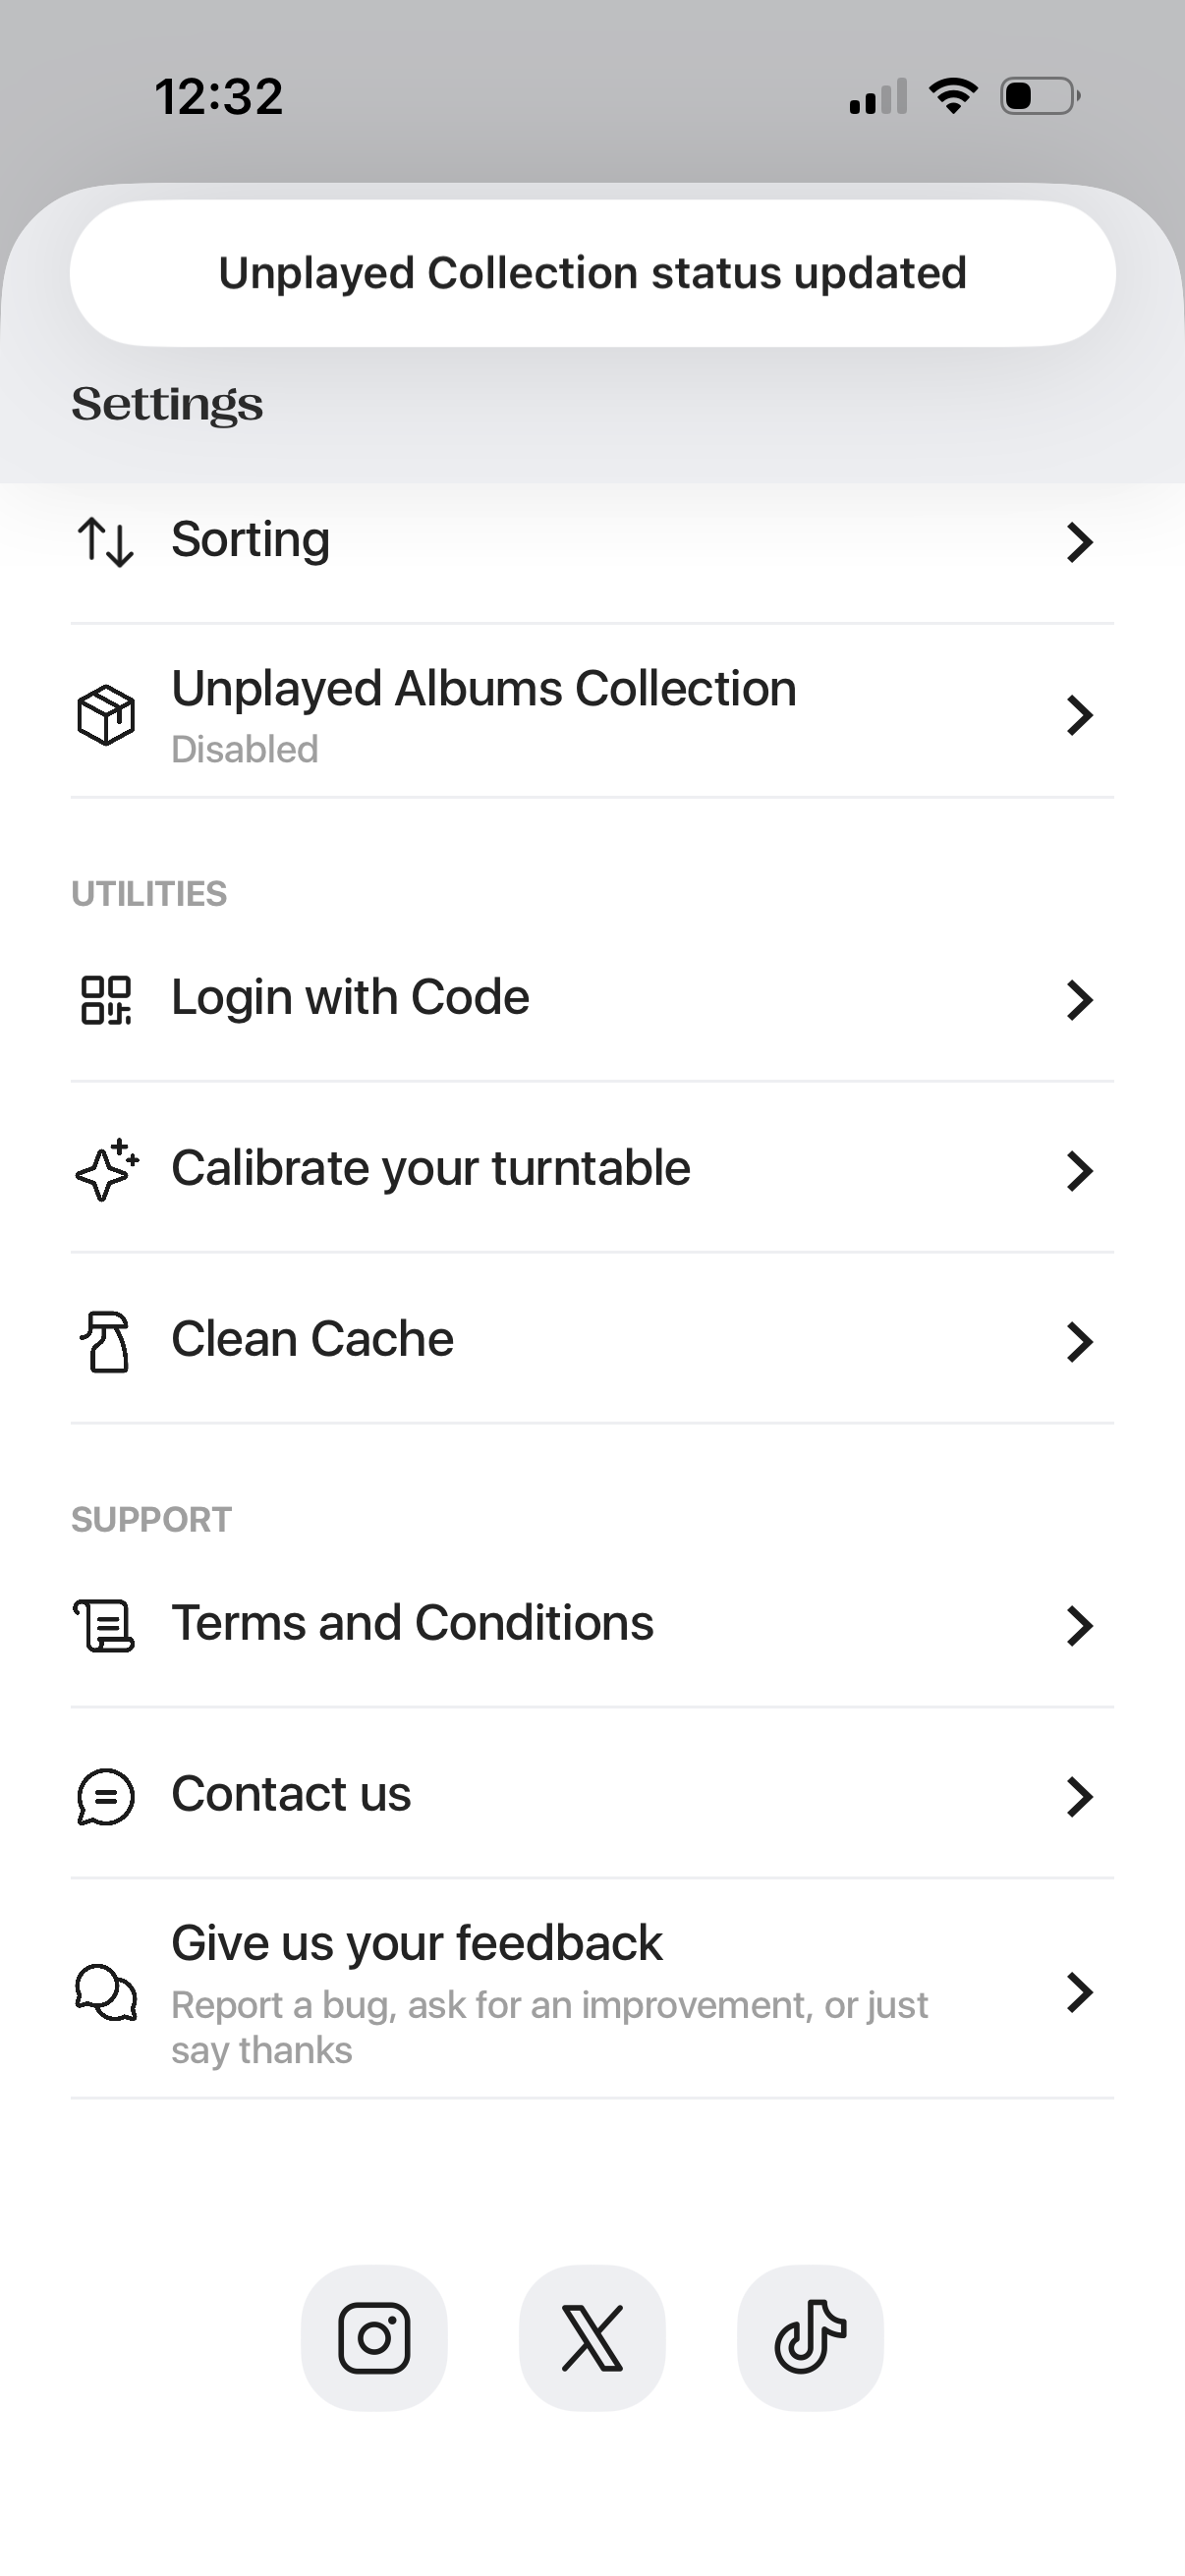Tap the box Unplayed Albums icon
Image resolution: width=1185 pixels, height=2576 pixels.
point(106,715)
